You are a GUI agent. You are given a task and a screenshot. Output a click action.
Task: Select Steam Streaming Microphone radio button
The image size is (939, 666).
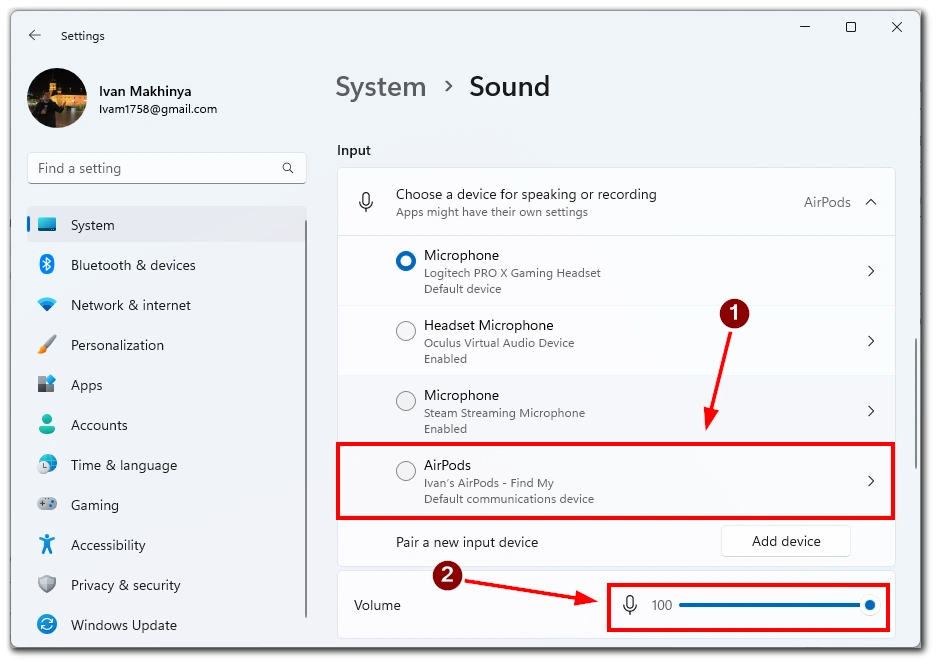tap(405, 401)
